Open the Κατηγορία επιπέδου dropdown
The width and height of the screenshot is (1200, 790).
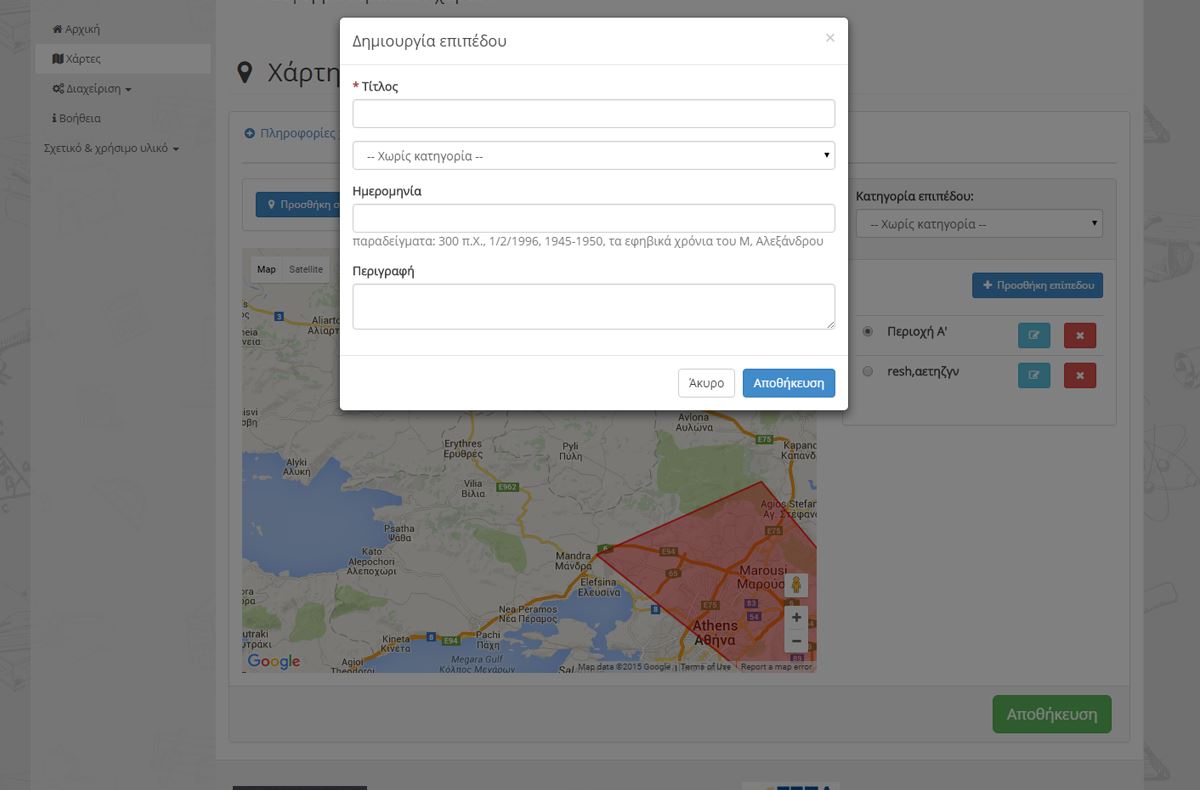(x=978, y=224)
